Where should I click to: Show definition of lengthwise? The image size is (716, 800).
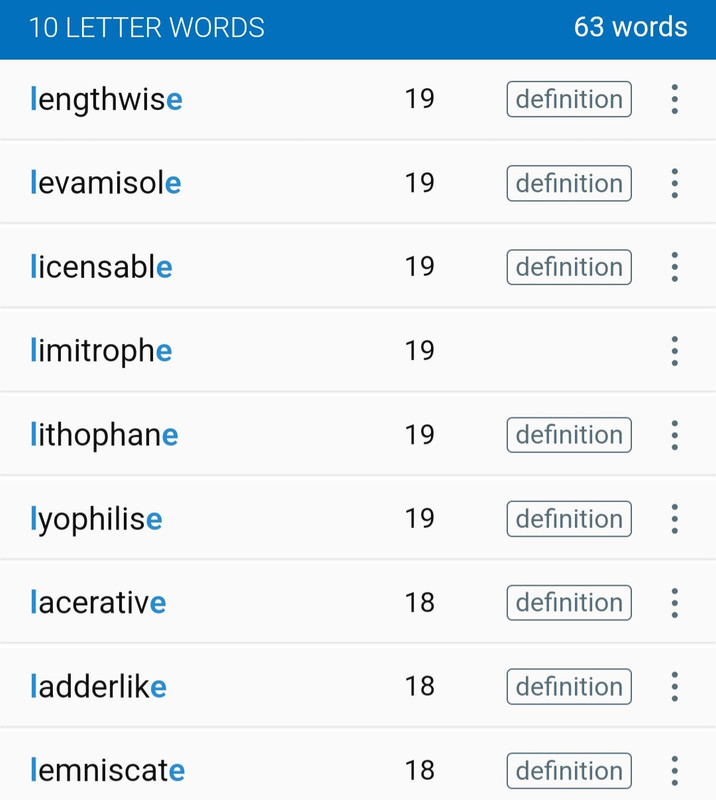pos(569,99)
